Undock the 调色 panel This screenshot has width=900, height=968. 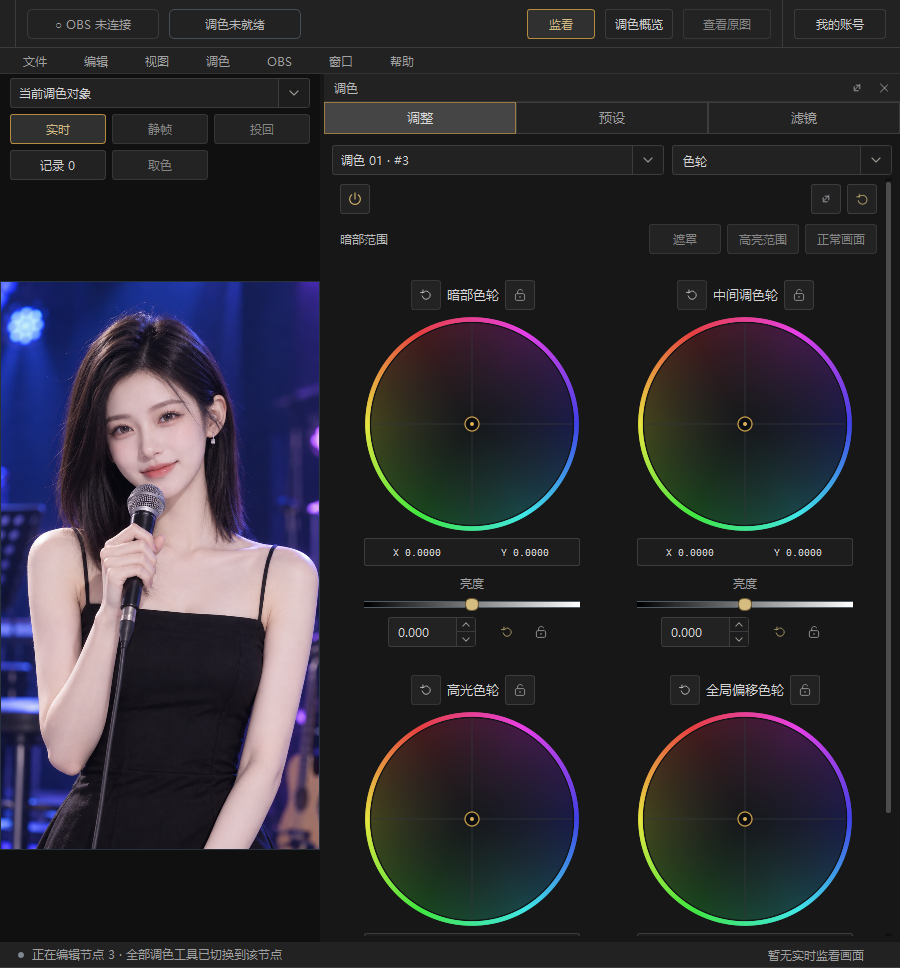tap(857, 88)
